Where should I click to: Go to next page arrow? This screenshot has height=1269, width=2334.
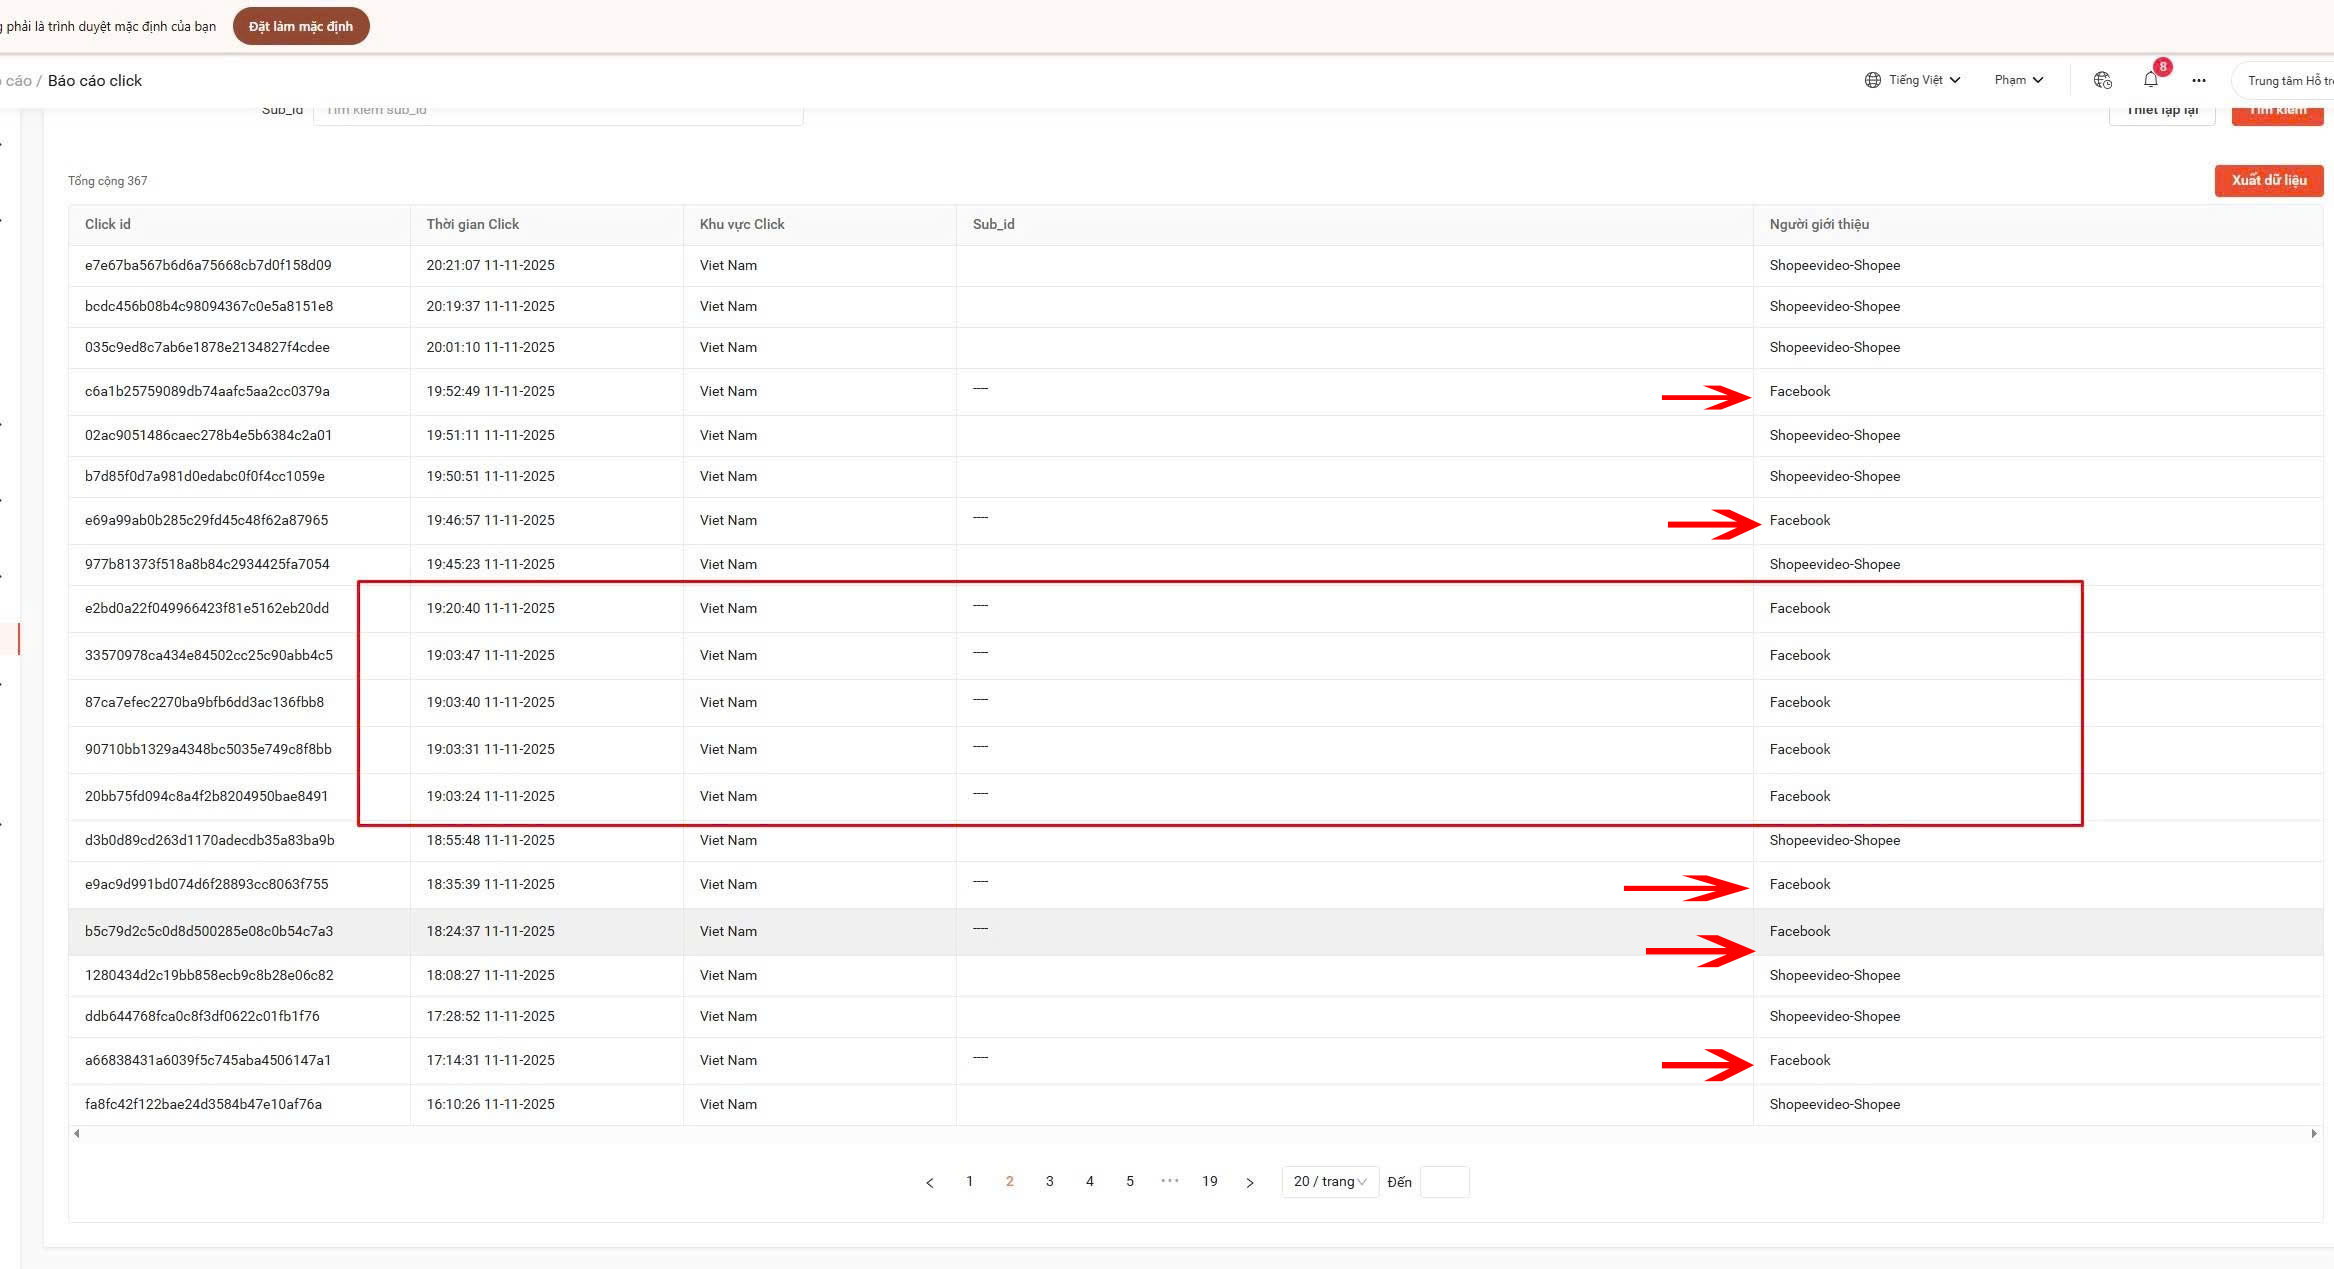[1249, 1182]
